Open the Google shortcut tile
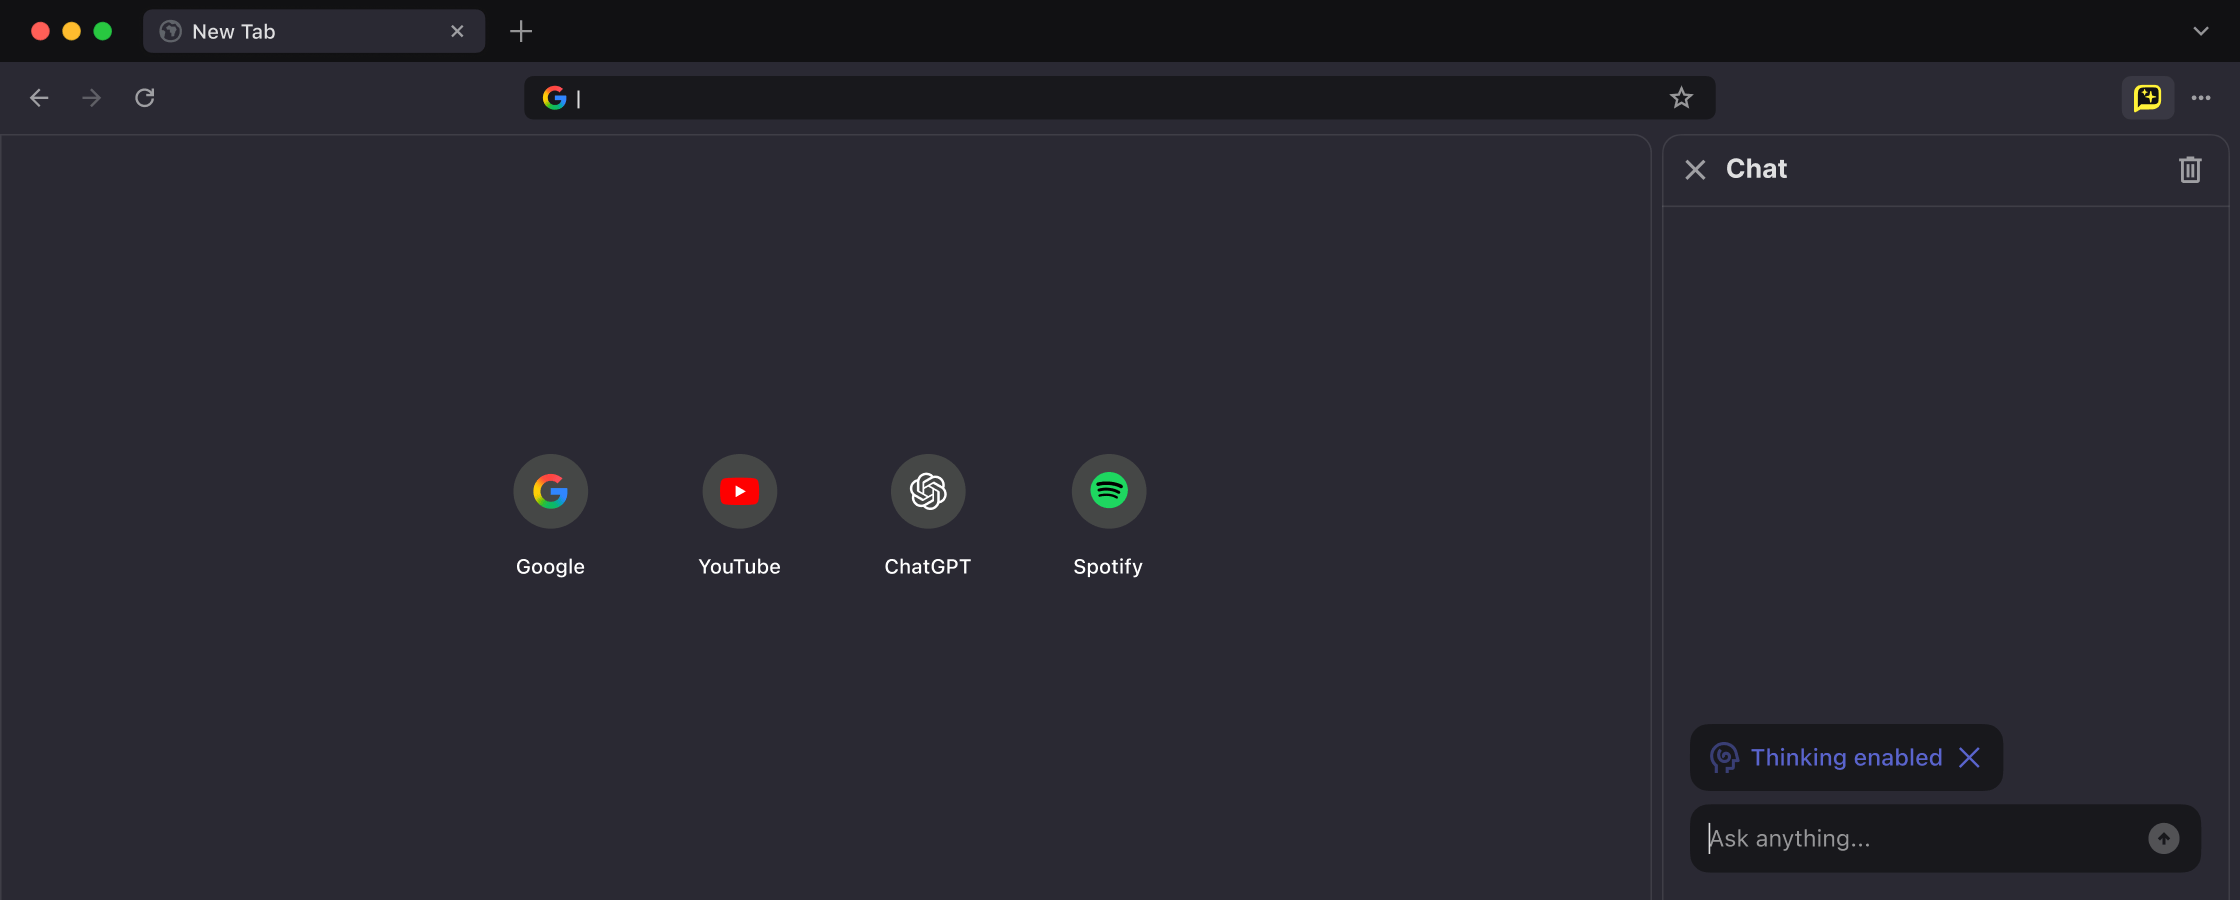Image resolution: width=2240 pixels, height=900 pixels. tap(550, 491)
